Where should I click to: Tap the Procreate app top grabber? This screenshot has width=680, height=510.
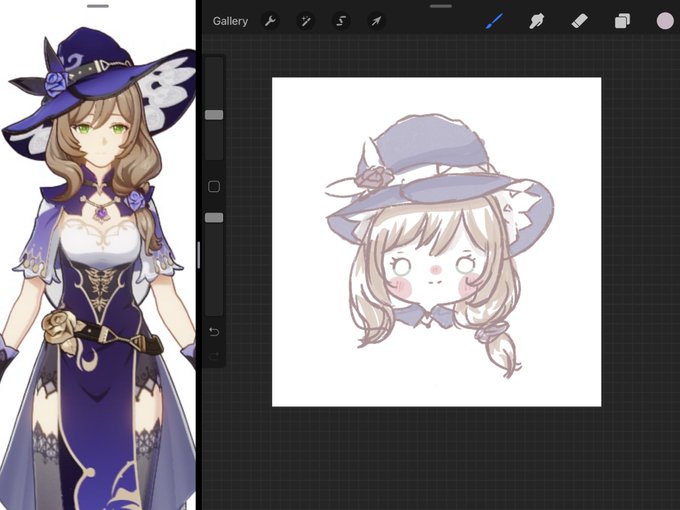pos(441,6)
